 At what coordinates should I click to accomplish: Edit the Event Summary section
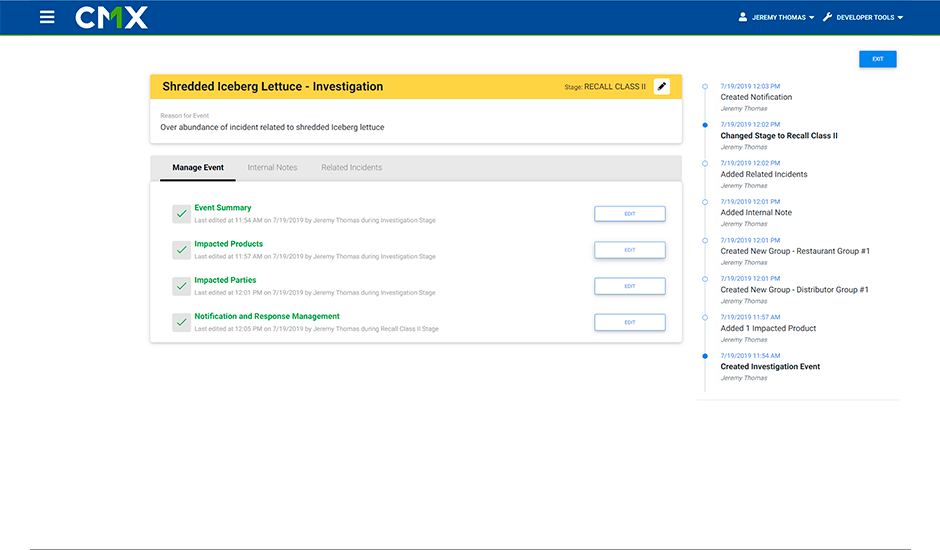629,214
